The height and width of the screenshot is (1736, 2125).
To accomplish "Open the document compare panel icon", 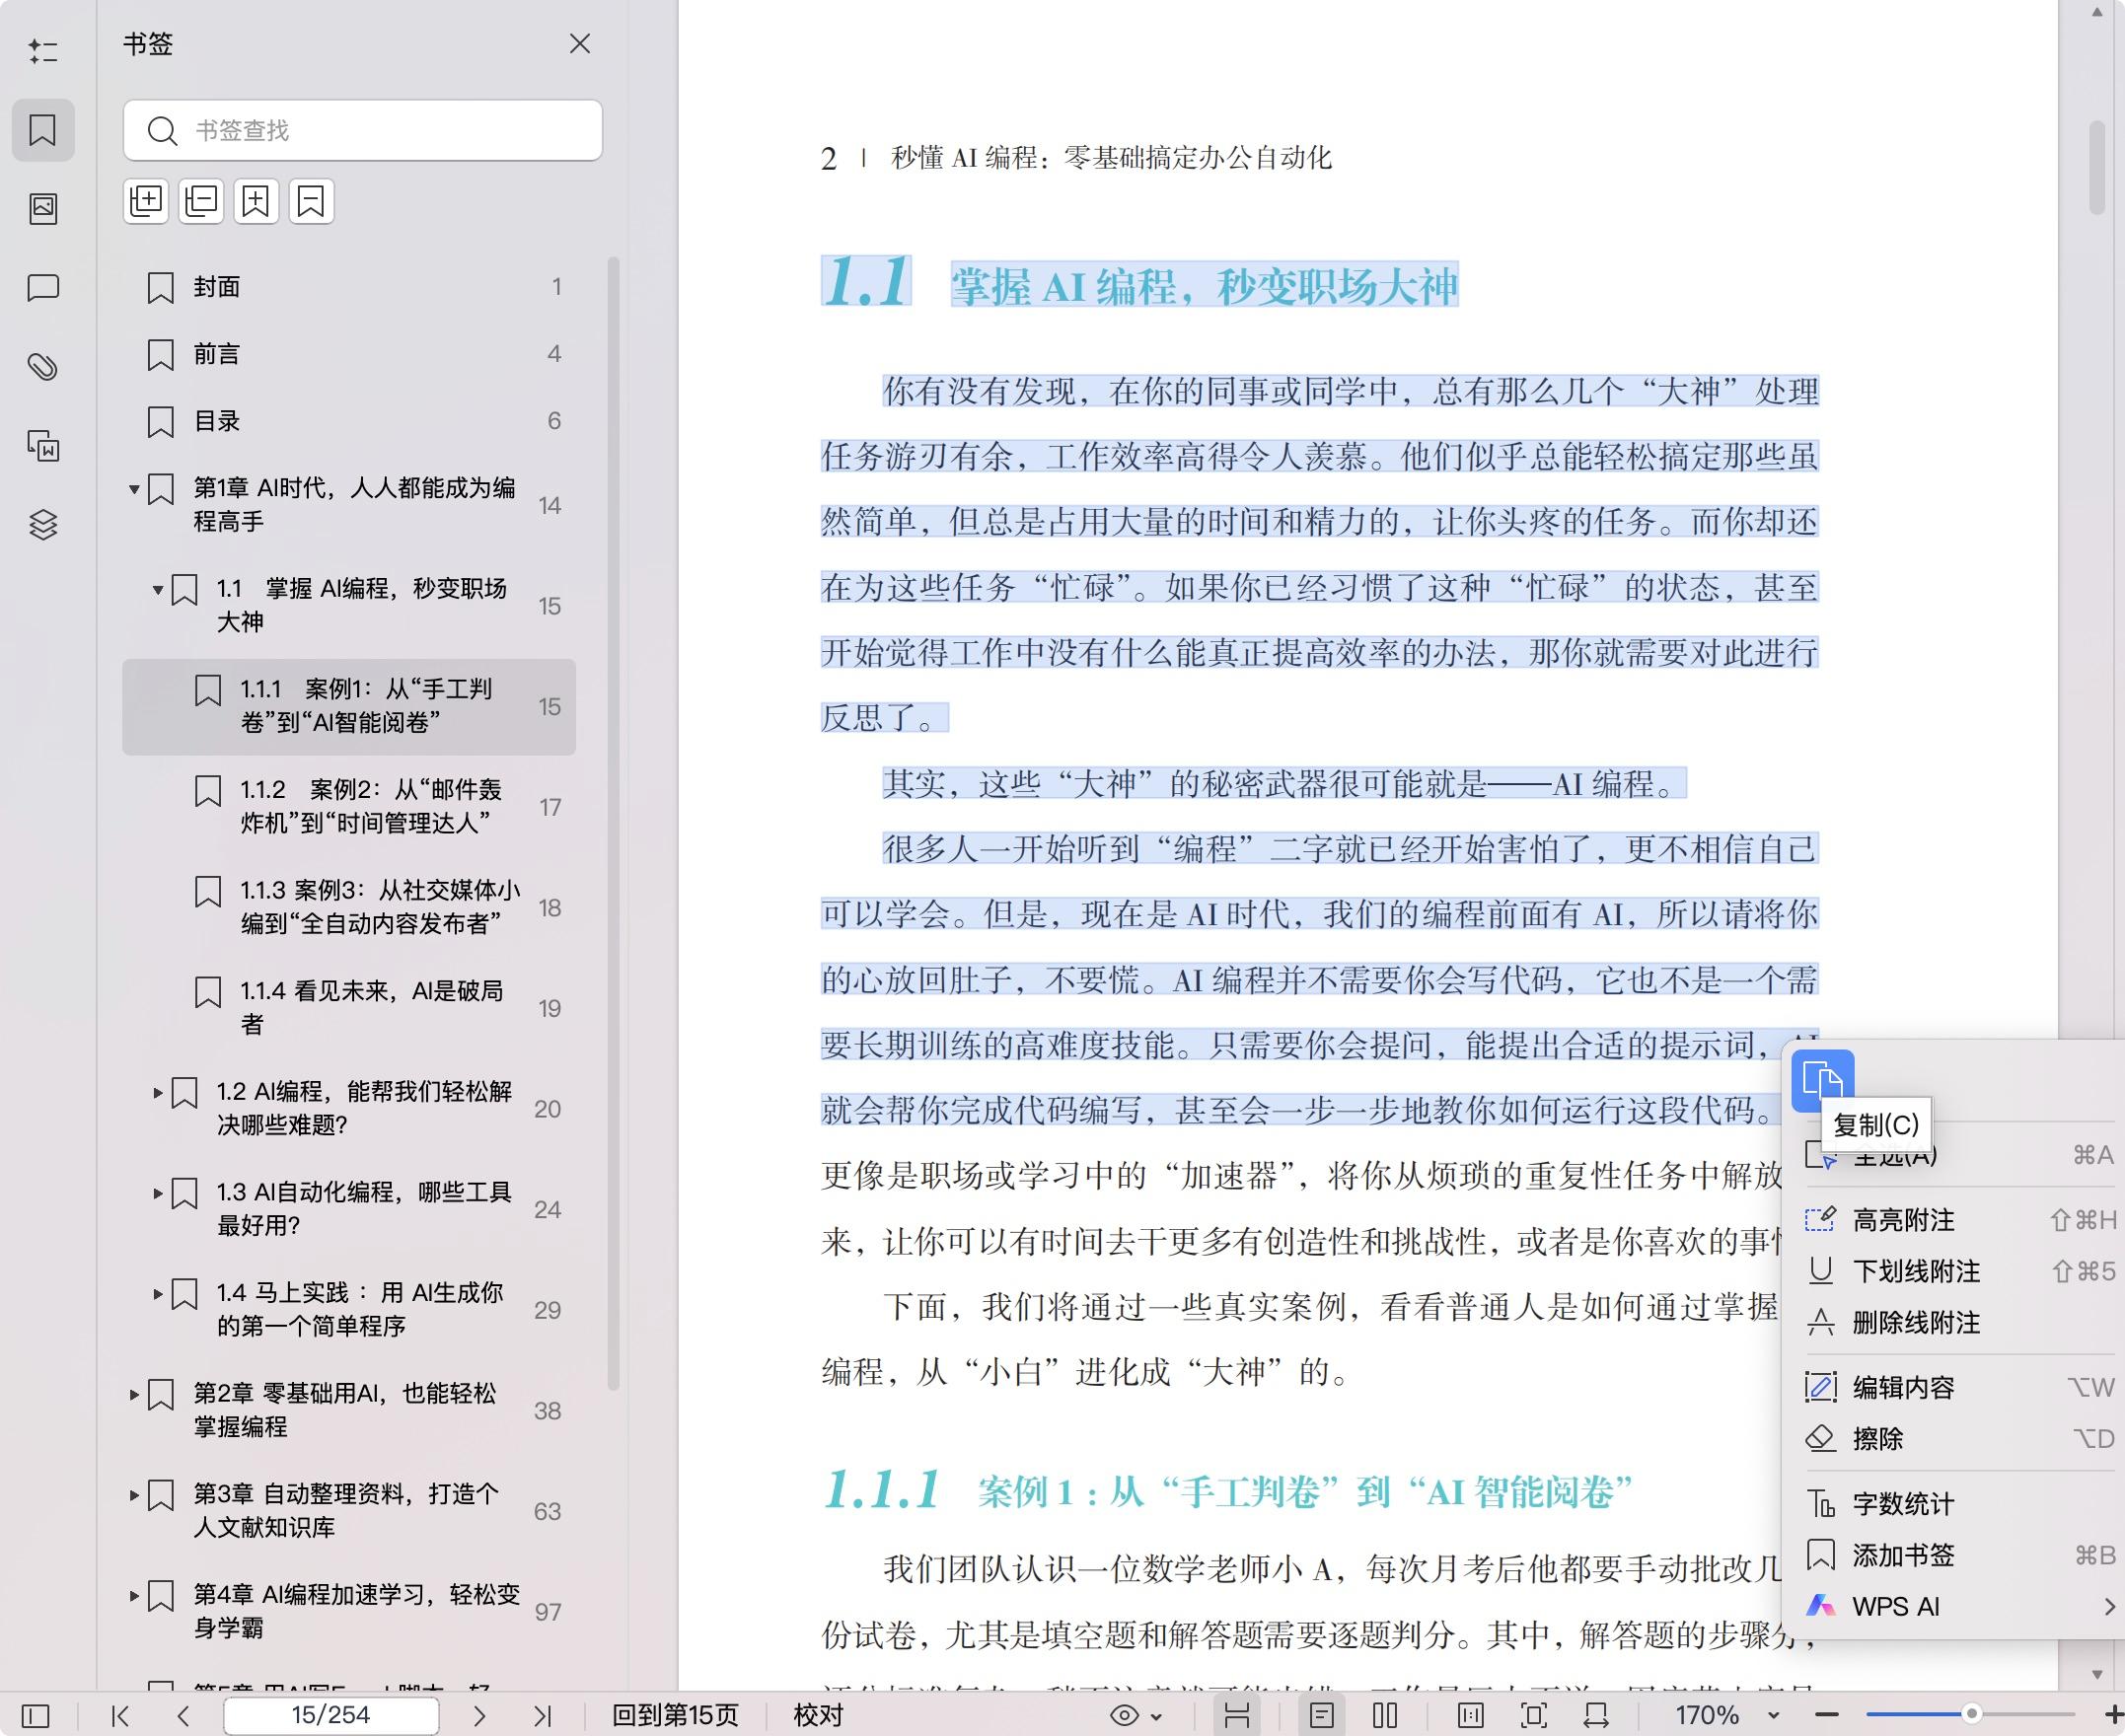I will point(43,446).
